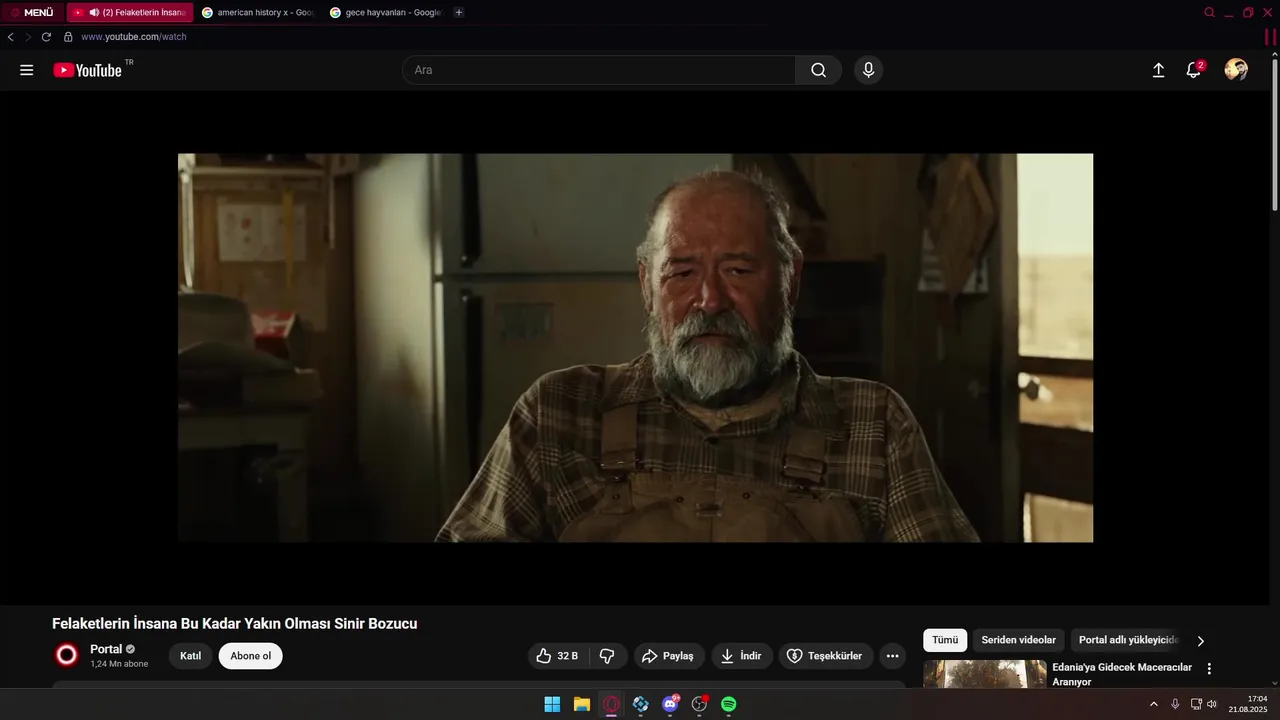
Task: Switch to american history x tab
Action: (x=257, y=12)
